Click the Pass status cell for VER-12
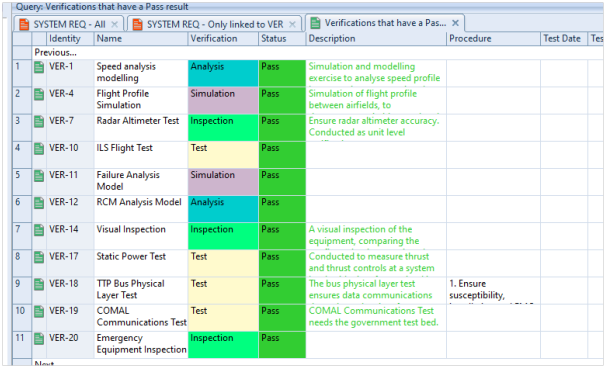 click(x=282, y=209)
